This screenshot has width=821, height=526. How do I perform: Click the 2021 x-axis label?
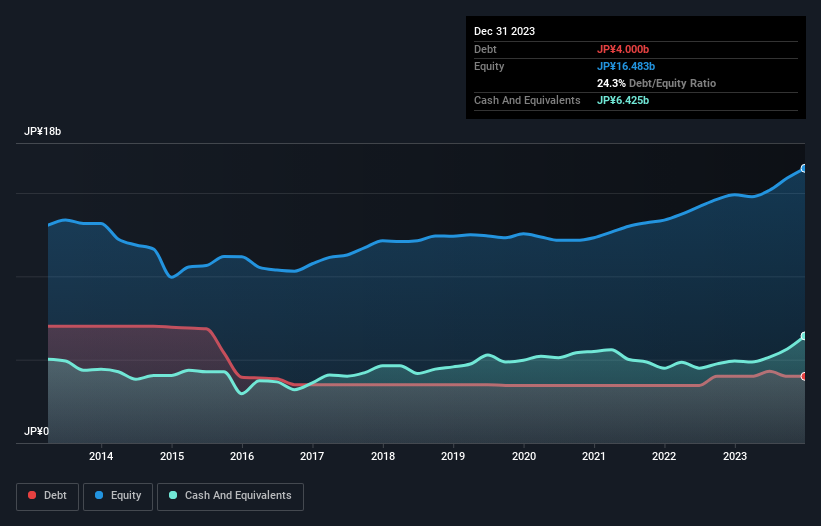point(594,456)
